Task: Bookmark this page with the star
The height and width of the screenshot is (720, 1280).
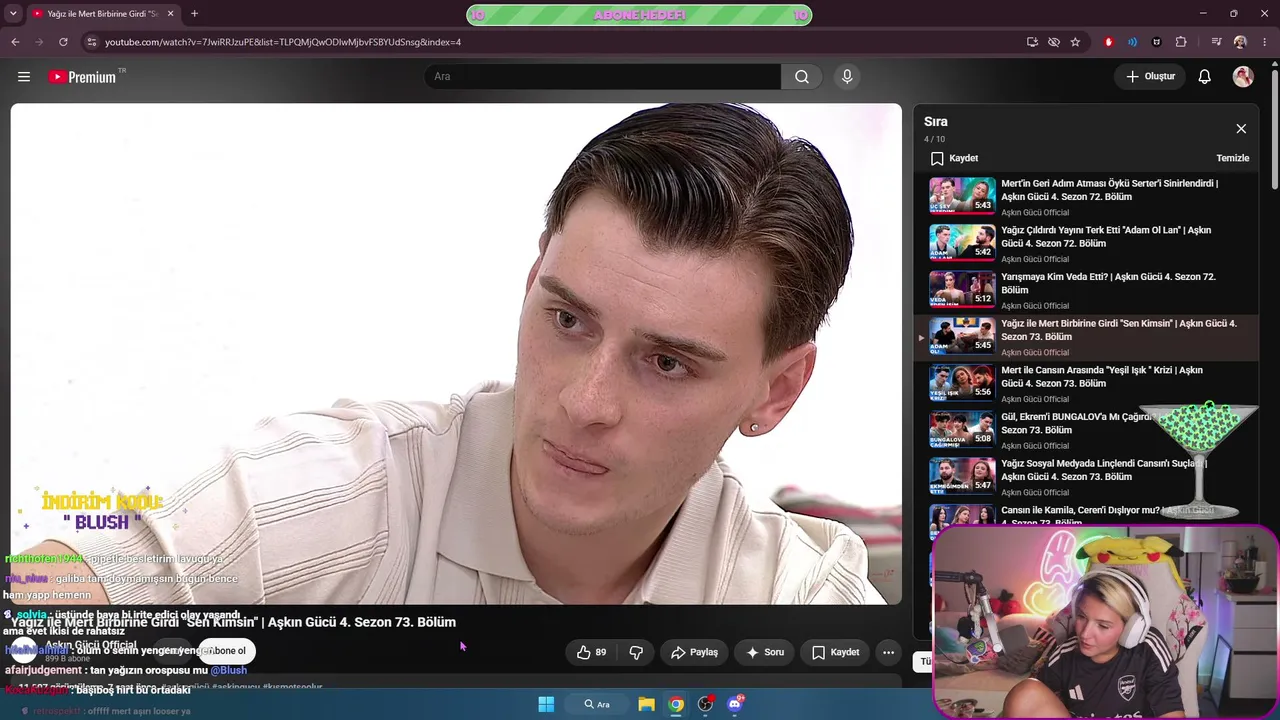Action: tap(1075, 42)
